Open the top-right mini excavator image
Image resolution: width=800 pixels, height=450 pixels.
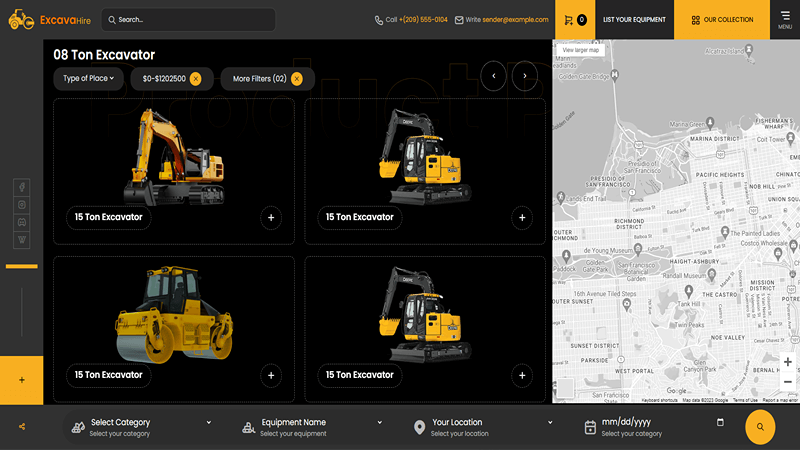425,156
